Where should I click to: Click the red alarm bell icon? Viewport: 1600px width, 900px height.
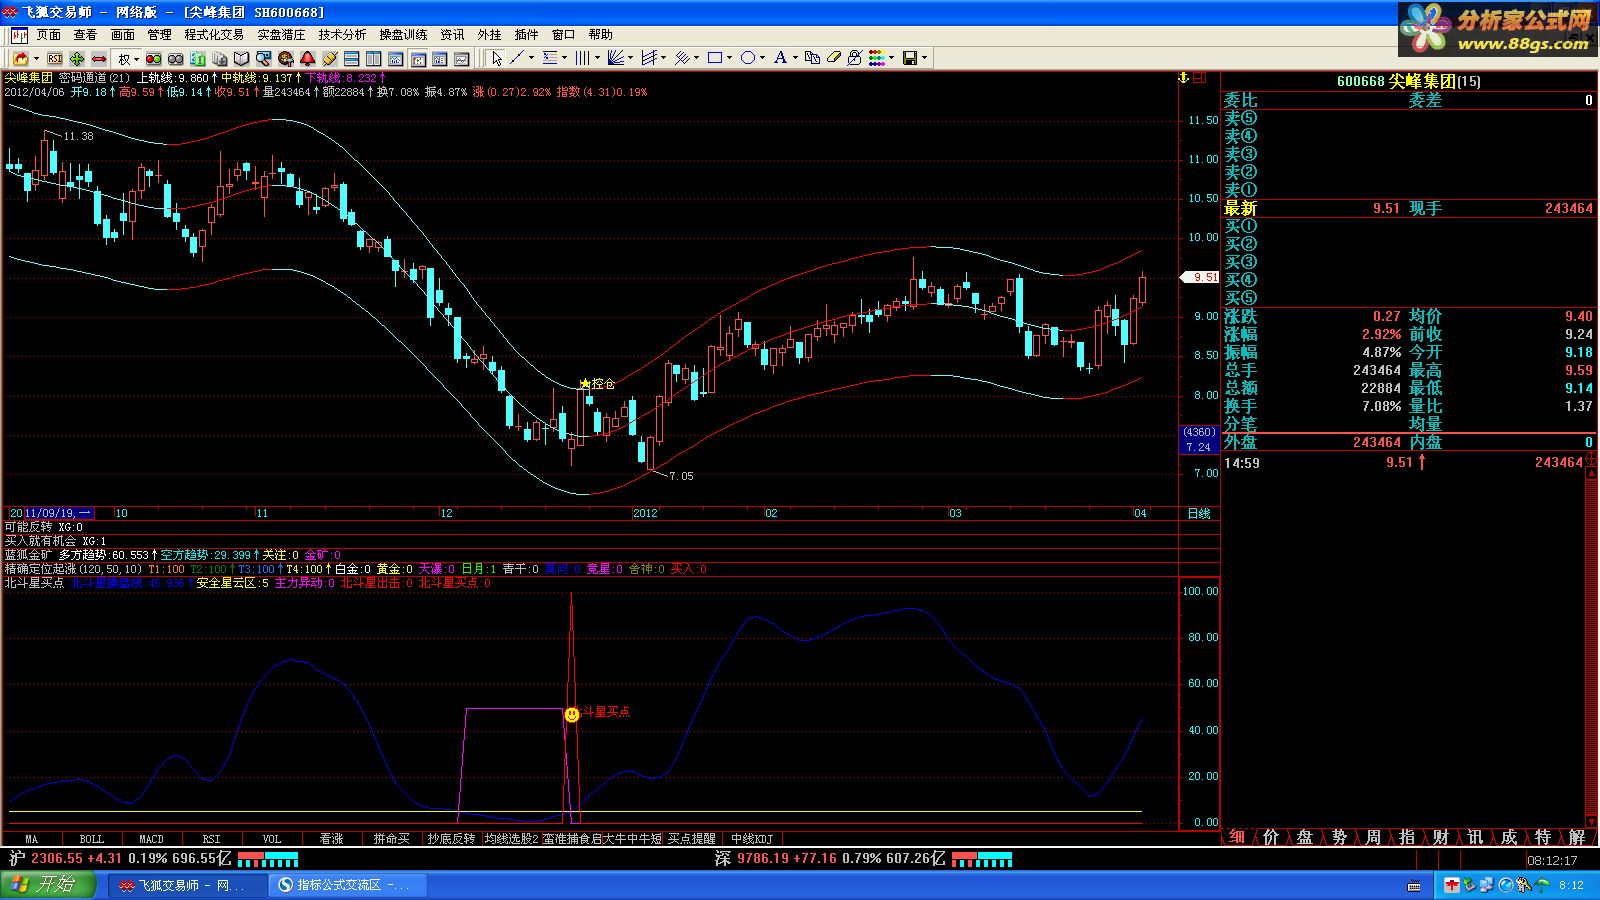coord(307,59)
